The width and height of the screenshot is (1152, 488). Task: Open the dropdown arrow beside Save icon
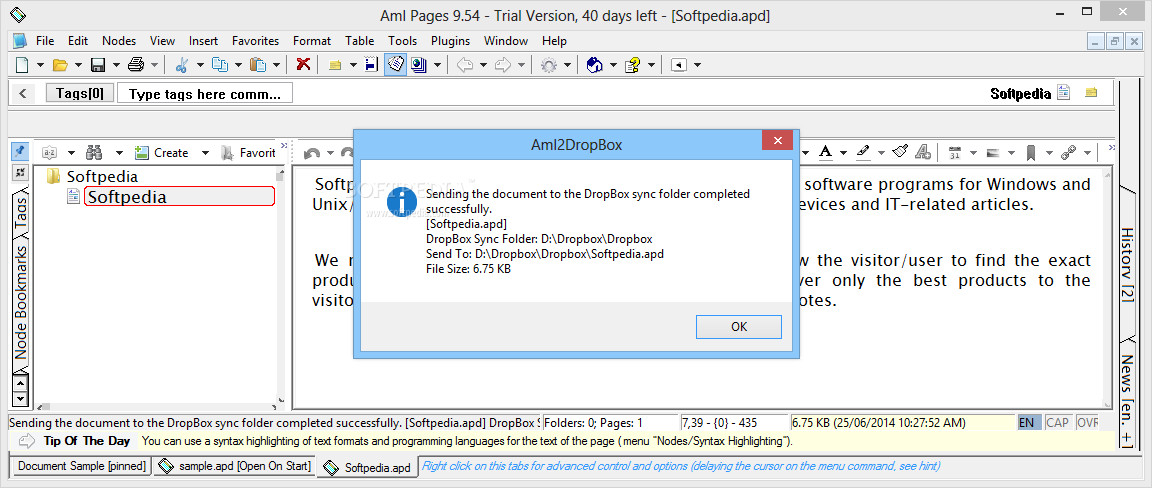point(116,65)
